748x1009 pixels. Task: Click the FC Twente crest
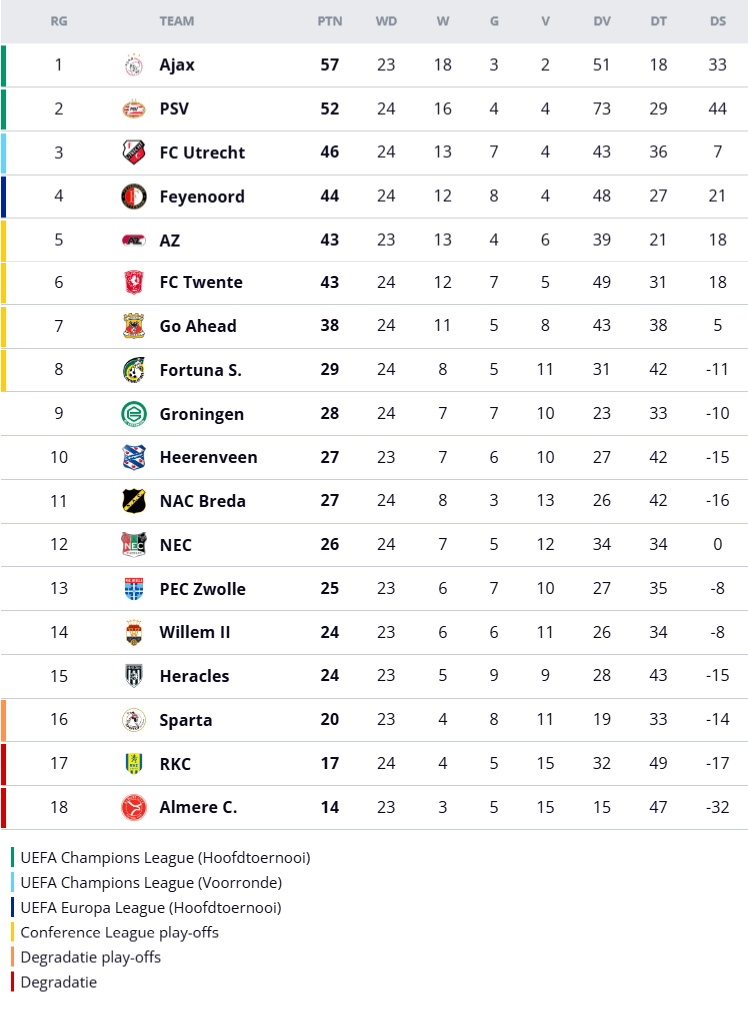(x=133, y=283)
